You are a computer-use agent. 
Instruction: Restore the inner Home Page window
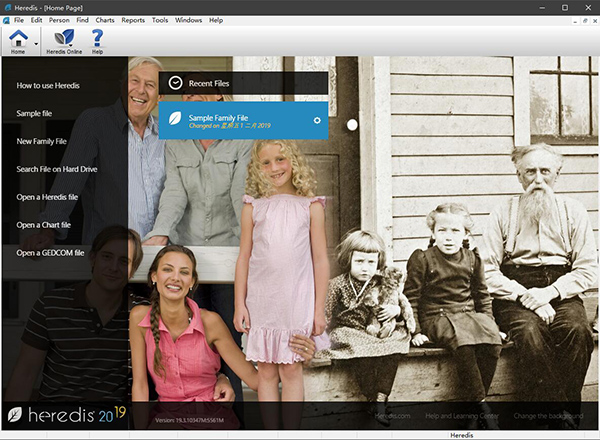pos(585,21)
